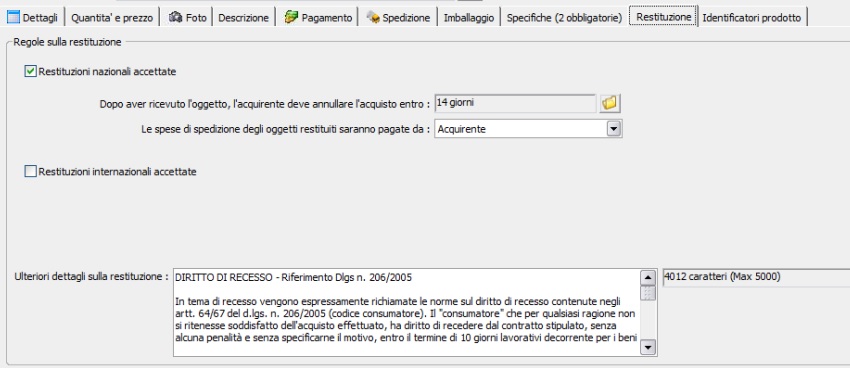Select the Restituzione tab
This screenshot has width=850, height=368.
(664, 16)
